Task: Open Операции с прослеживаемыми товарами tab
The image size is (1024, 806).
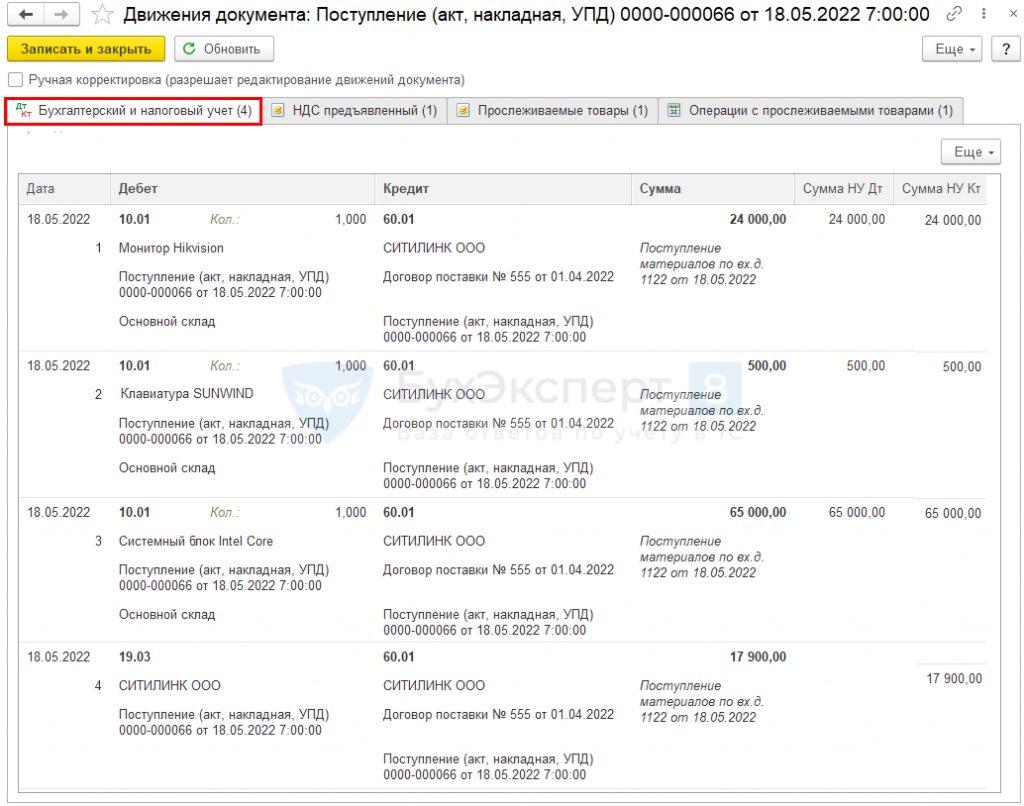Action: [x=810, y=111]
